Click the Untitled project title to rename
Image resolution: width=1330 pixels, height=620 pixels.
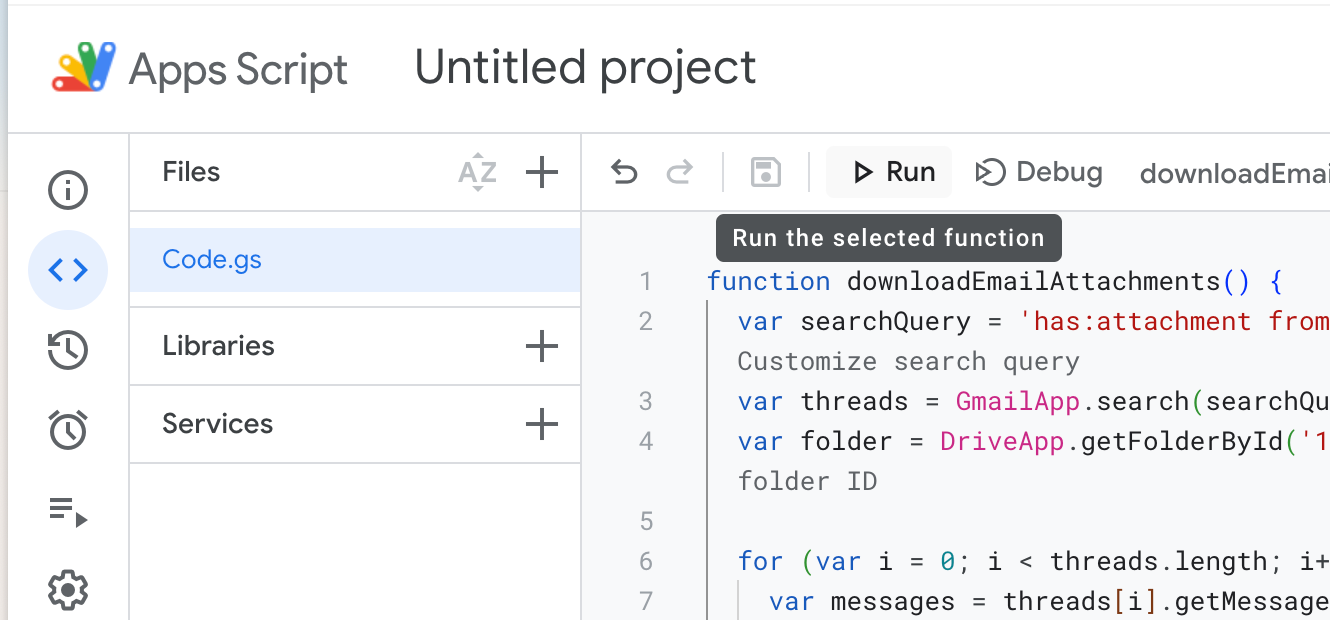585,68
